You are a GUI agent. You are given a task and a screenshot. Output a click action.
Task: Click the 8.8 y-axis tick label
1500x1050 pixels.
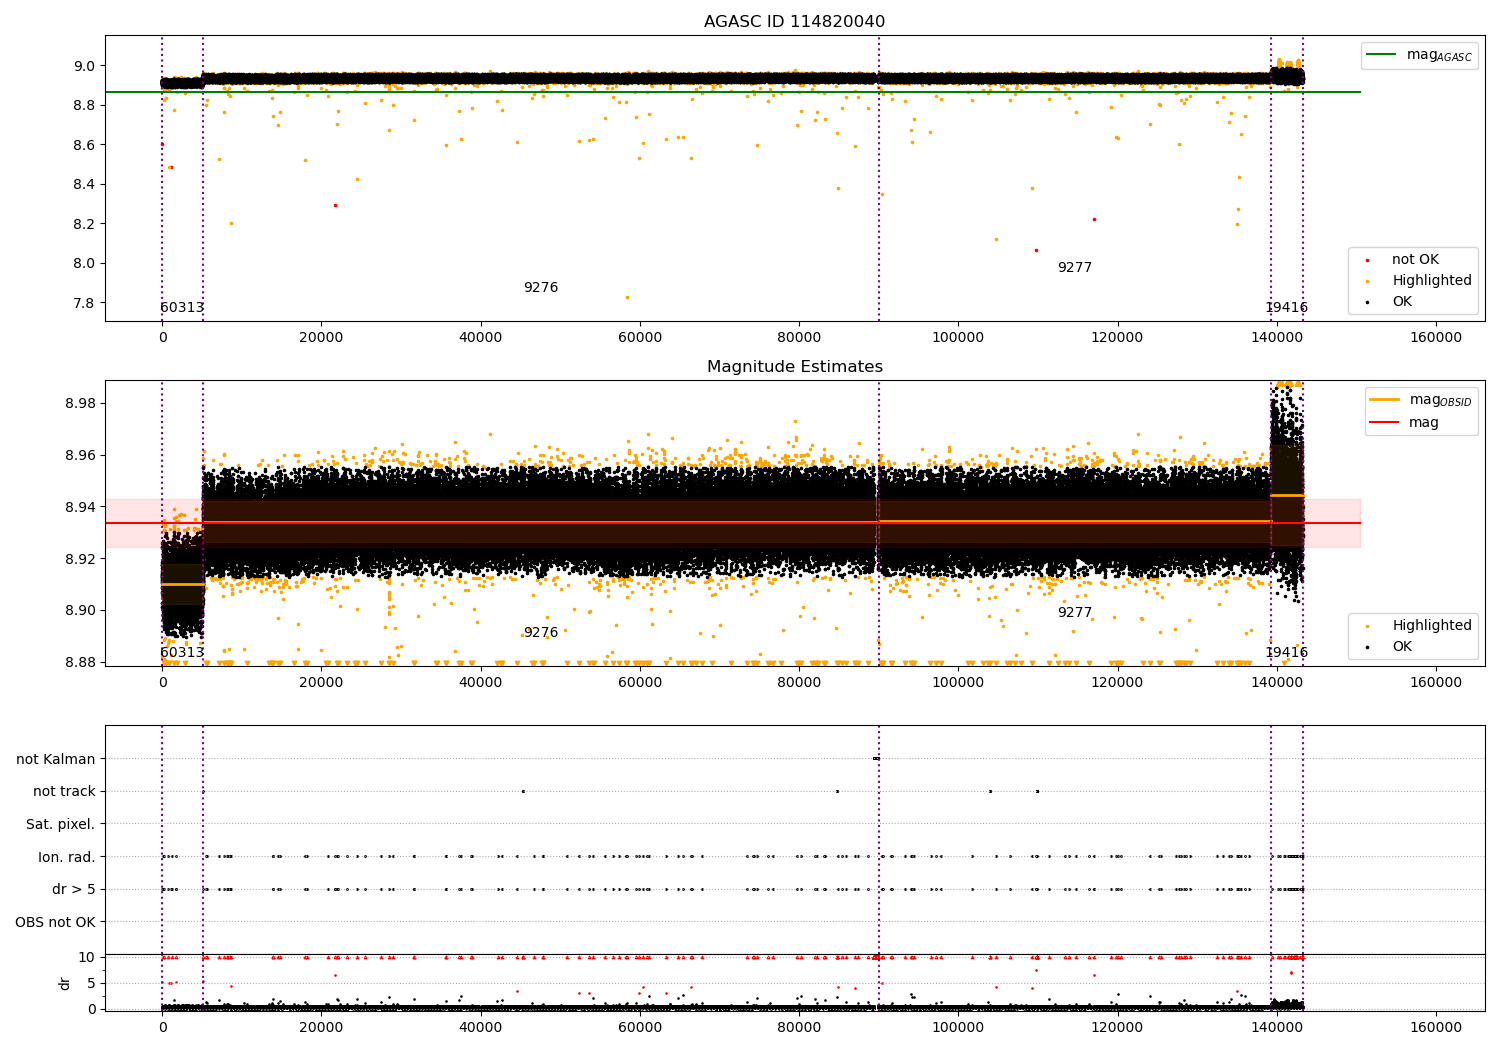(85, 106)
